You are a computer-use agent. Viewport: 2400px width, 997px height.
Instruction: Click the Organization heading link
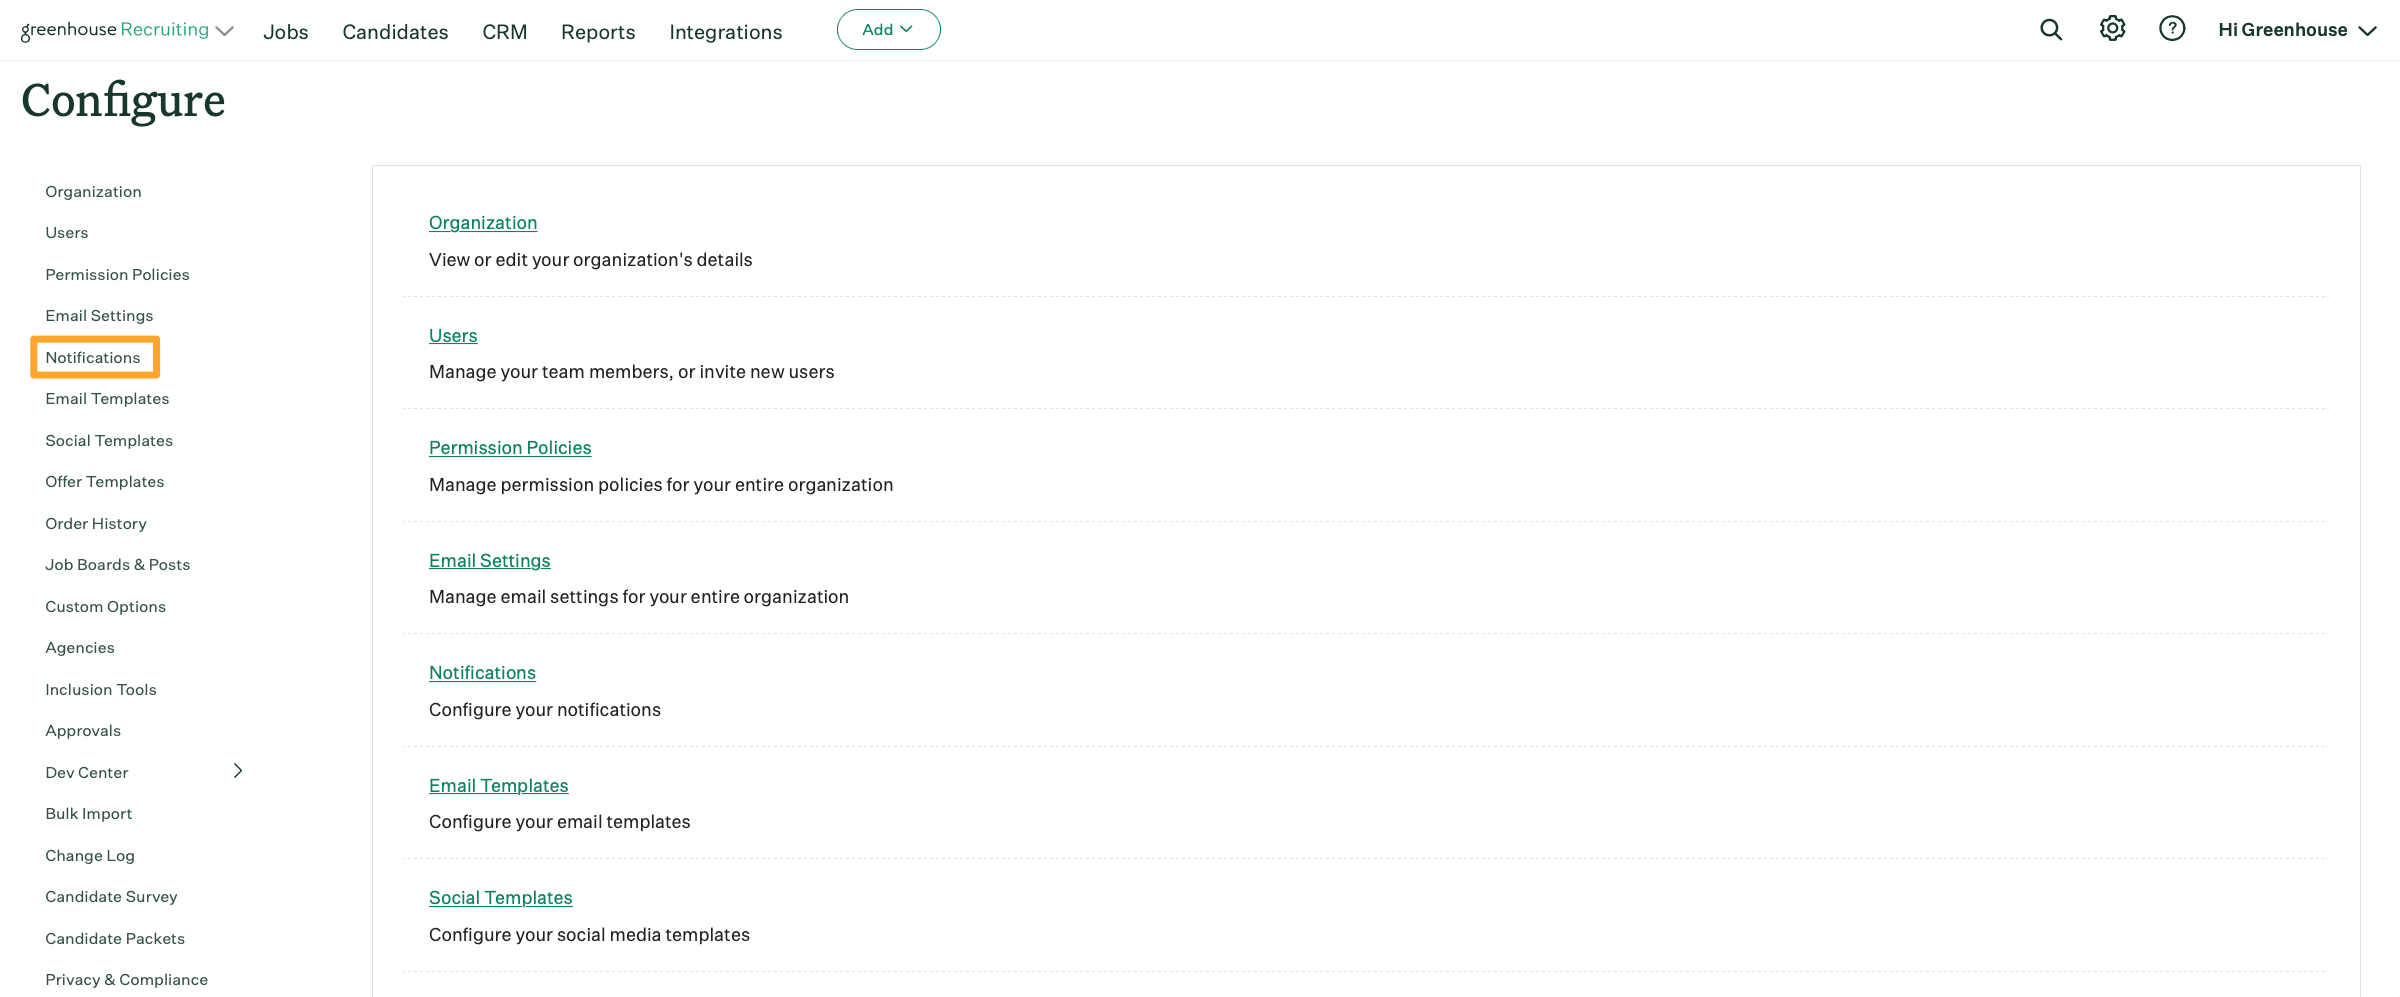pyautogui.click(x=483, y=222)
